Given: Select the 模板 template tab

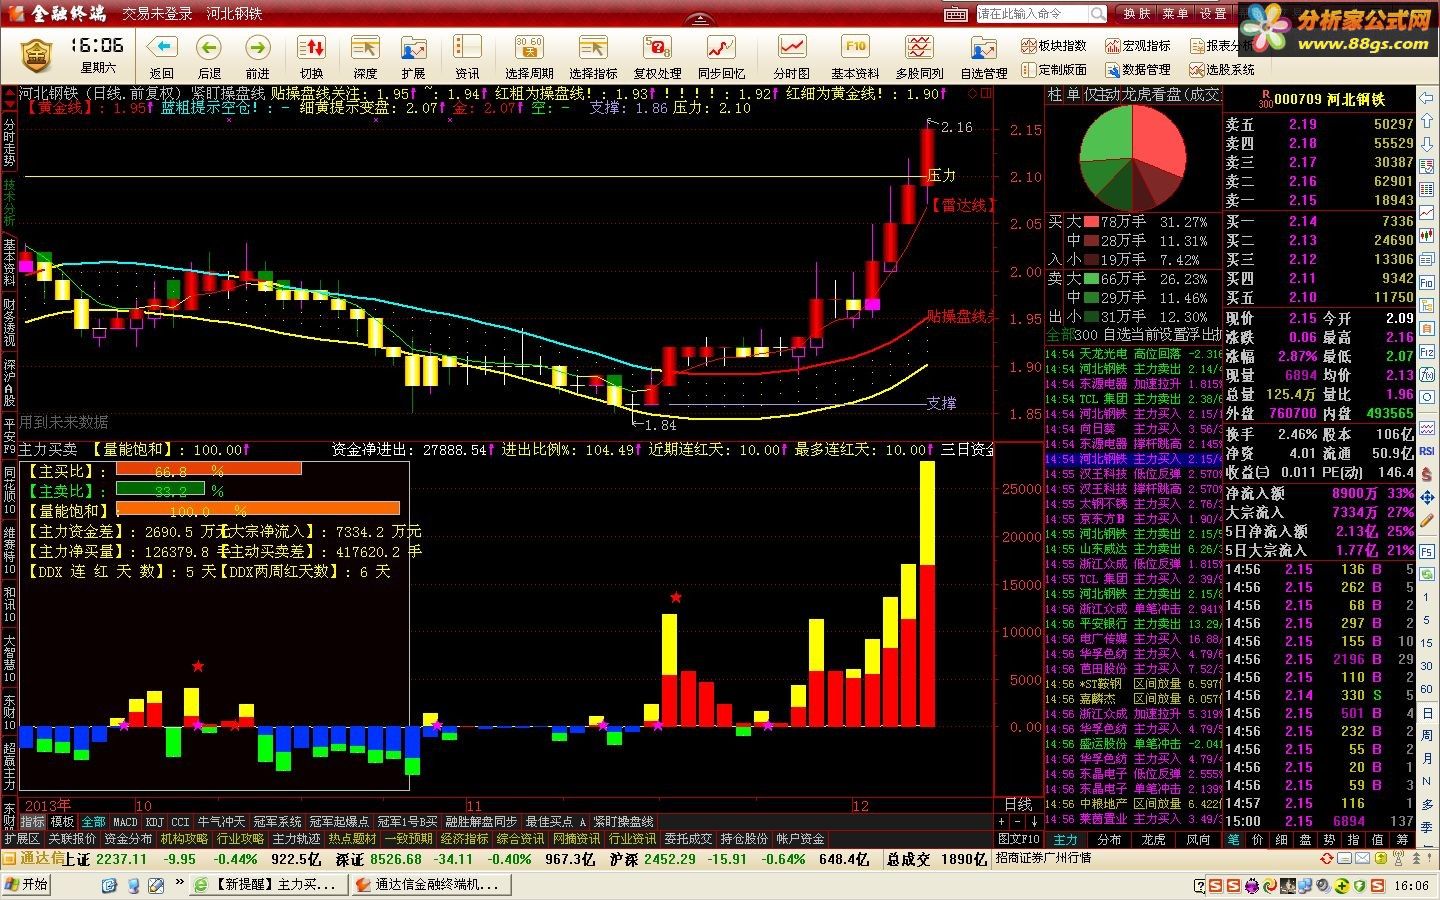Looking at the screenshot, I should pyautogui.click(x=62, y=822).
